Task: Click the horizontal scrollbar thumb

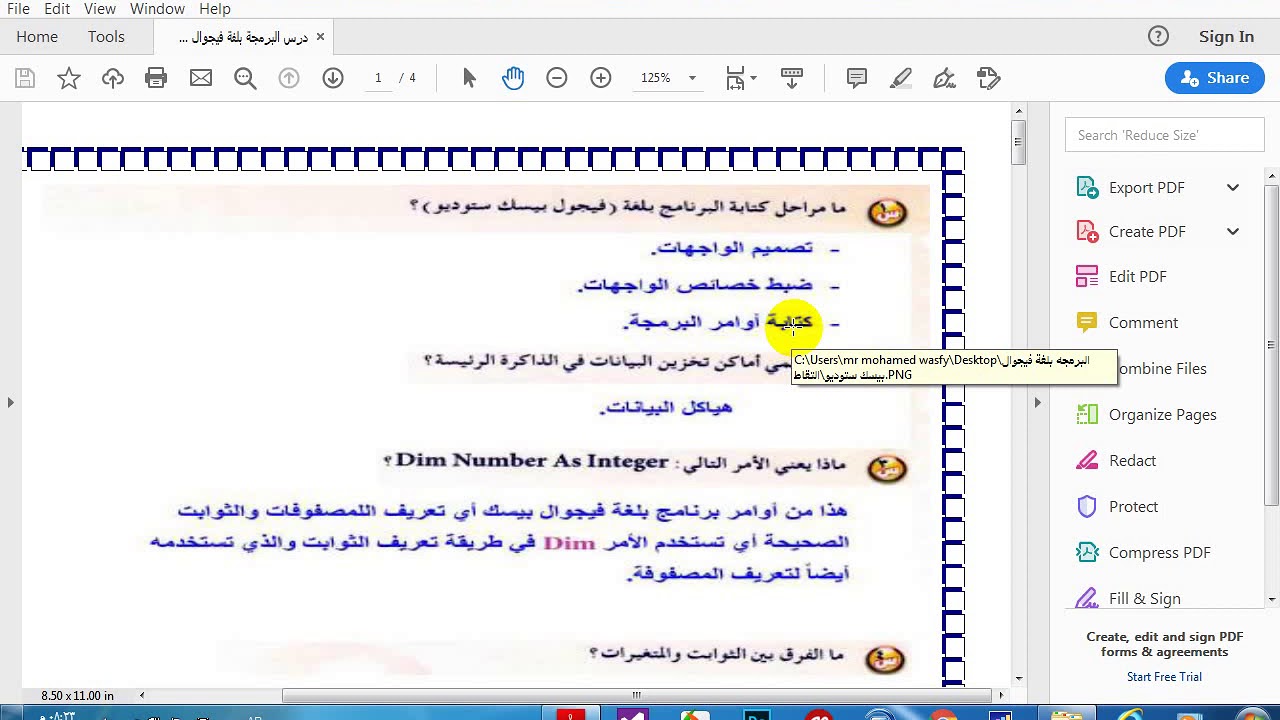Action: [636, 695]
